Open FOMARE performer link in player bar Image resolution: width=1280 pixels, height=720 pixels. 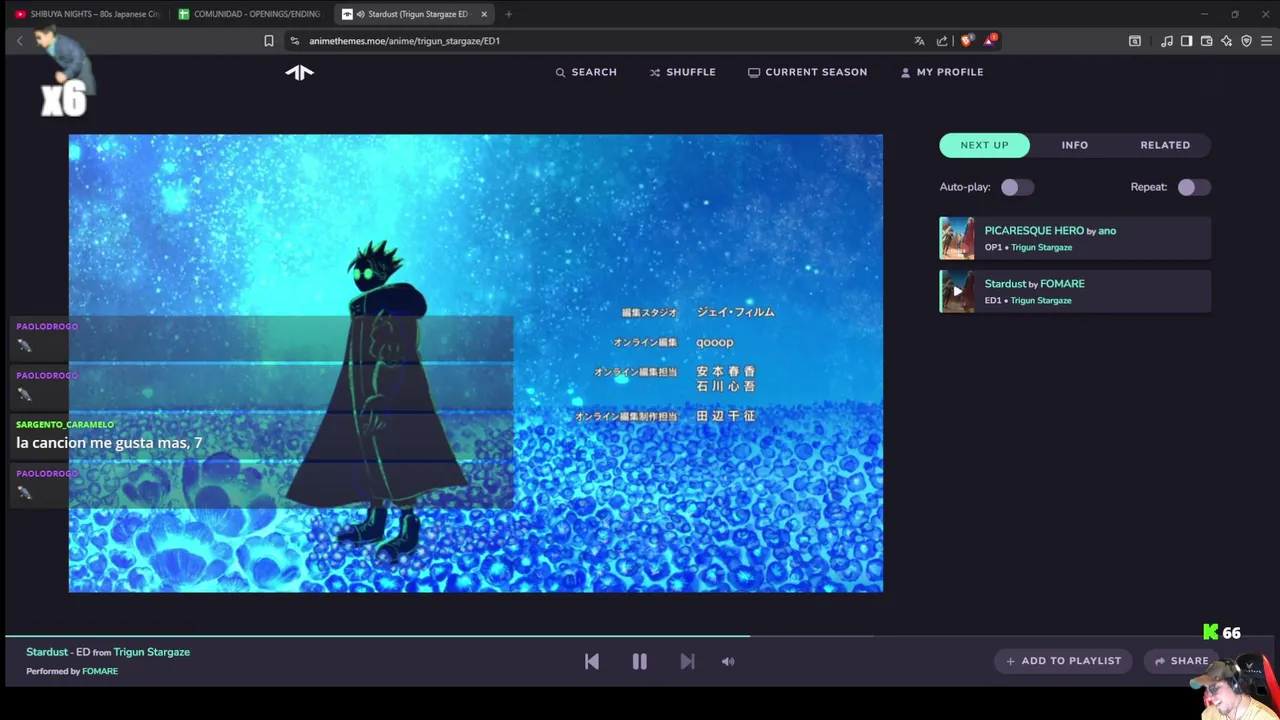tap(100, 671)
